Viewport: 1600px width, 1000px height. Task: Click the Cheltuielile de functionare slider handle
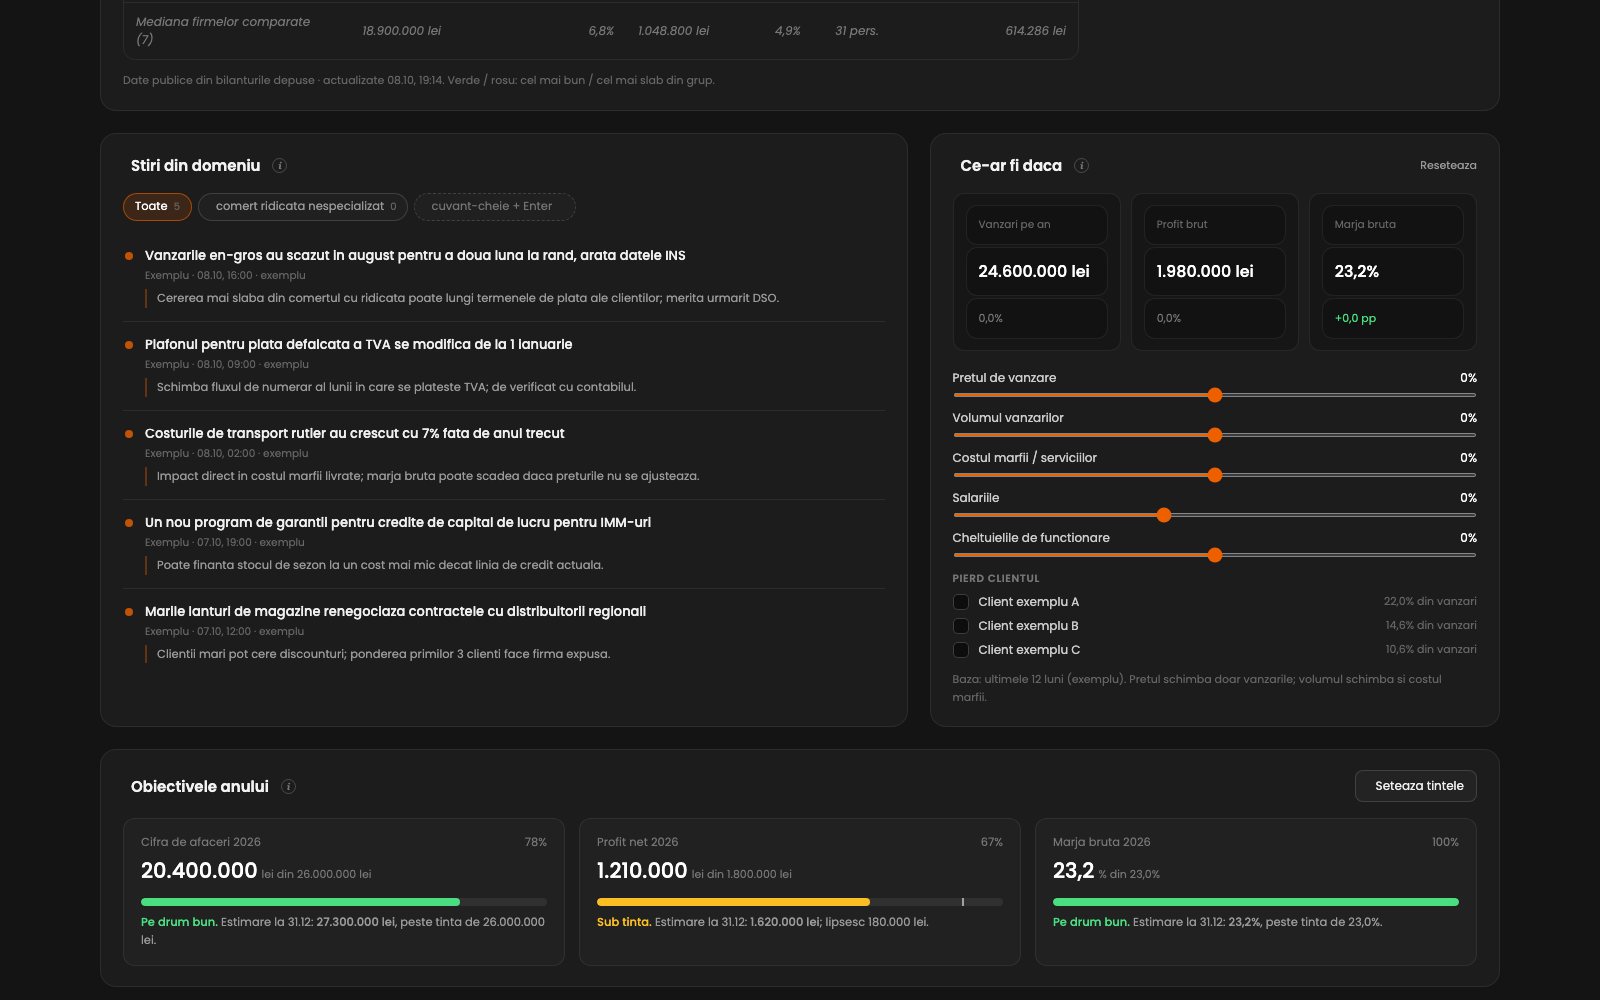(x=1215, y=555)
